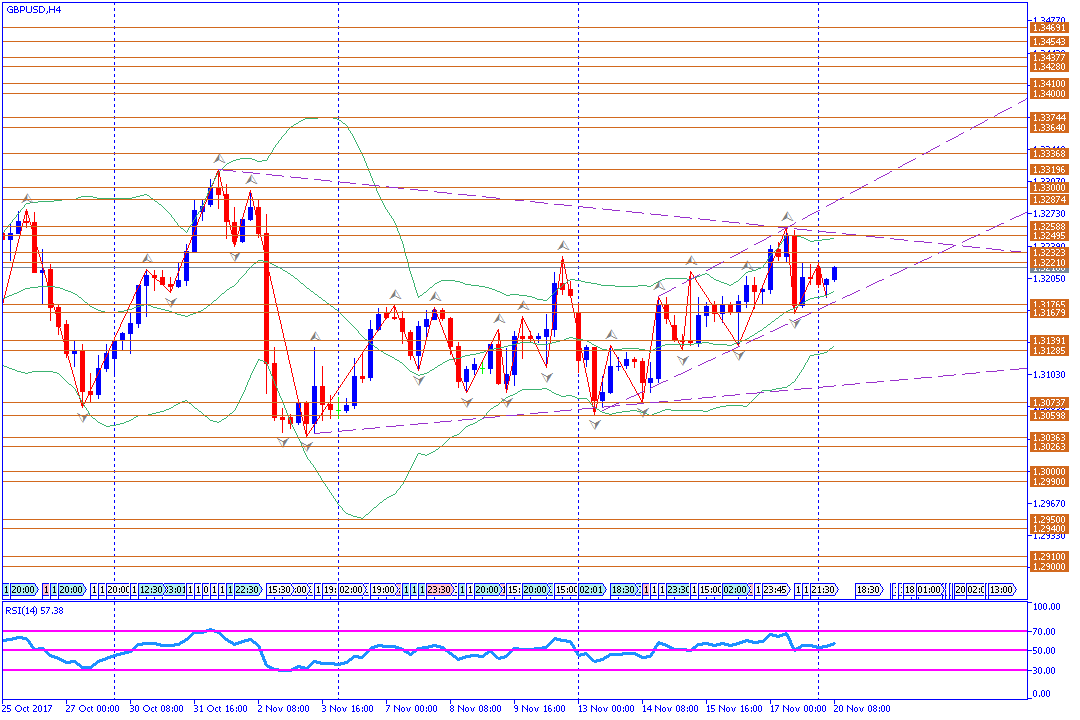The width and height of the screenshot is (1080, 720).
Task: Click the 1.29400 price level tag
Action: click(1049, 528)
